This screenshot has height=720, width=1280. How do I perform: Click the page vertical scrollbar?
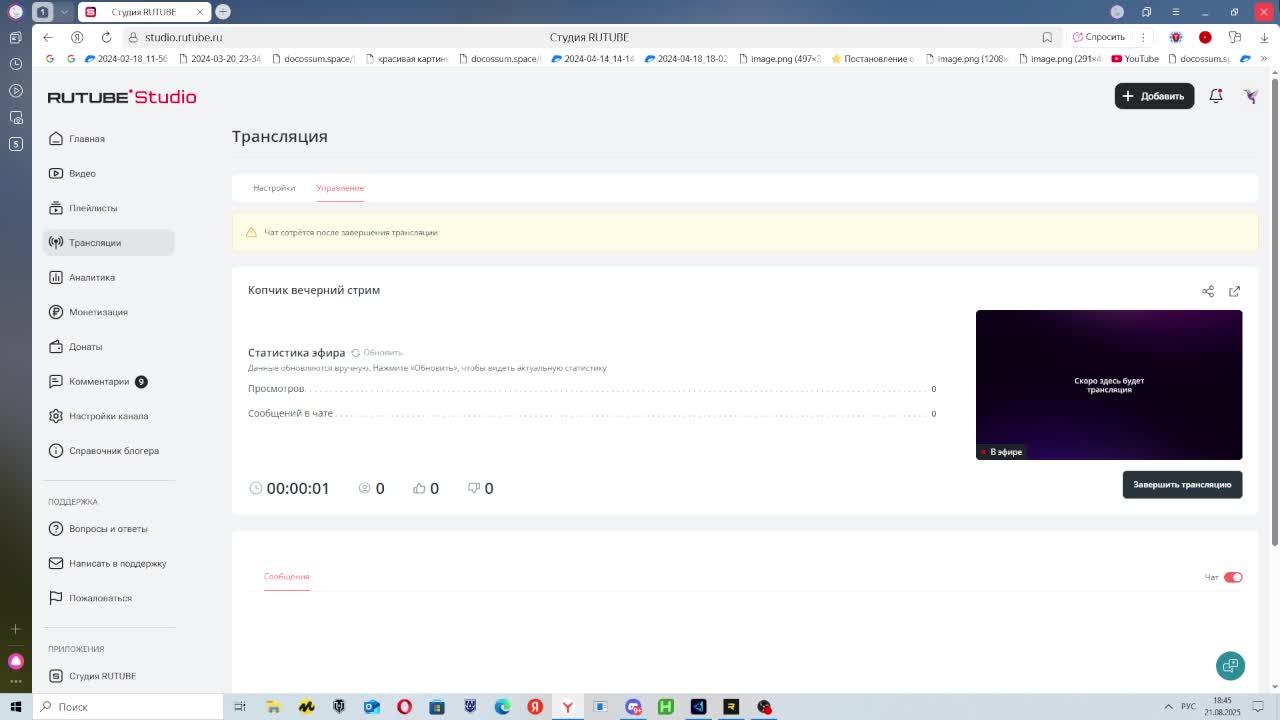(x=1274, y=310)
